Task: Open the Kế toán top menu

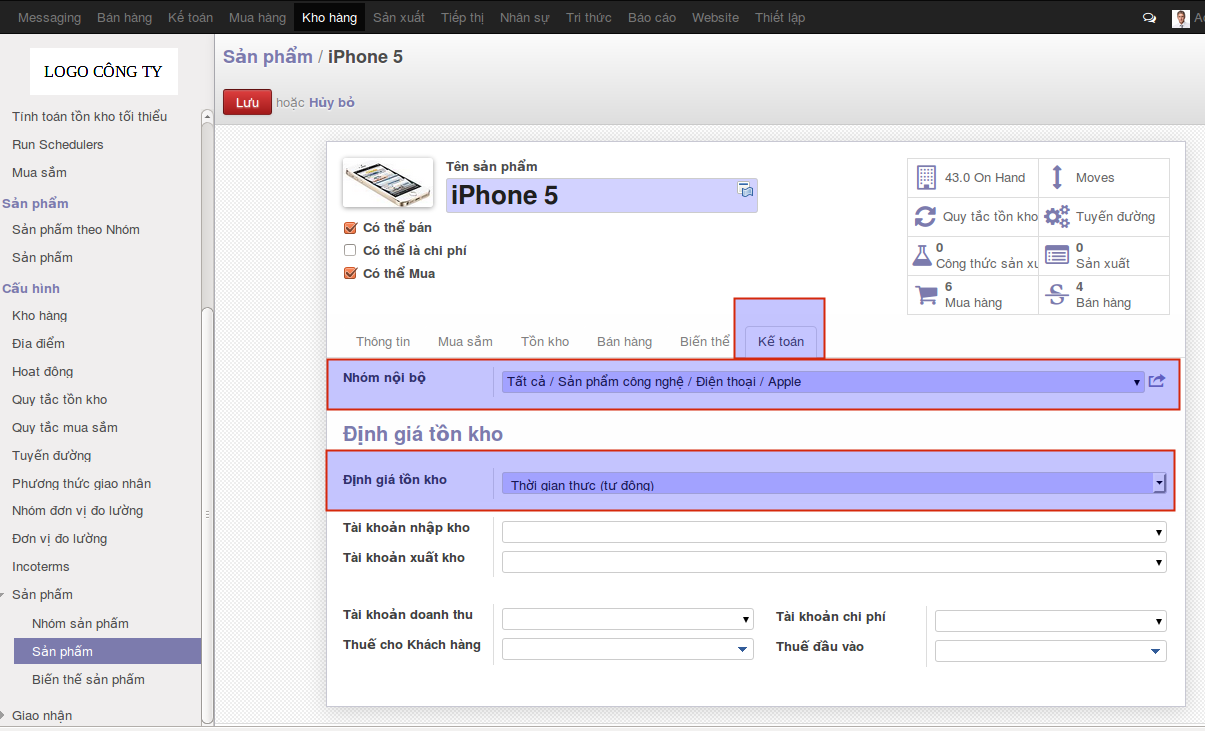Action: coord(190,18)
